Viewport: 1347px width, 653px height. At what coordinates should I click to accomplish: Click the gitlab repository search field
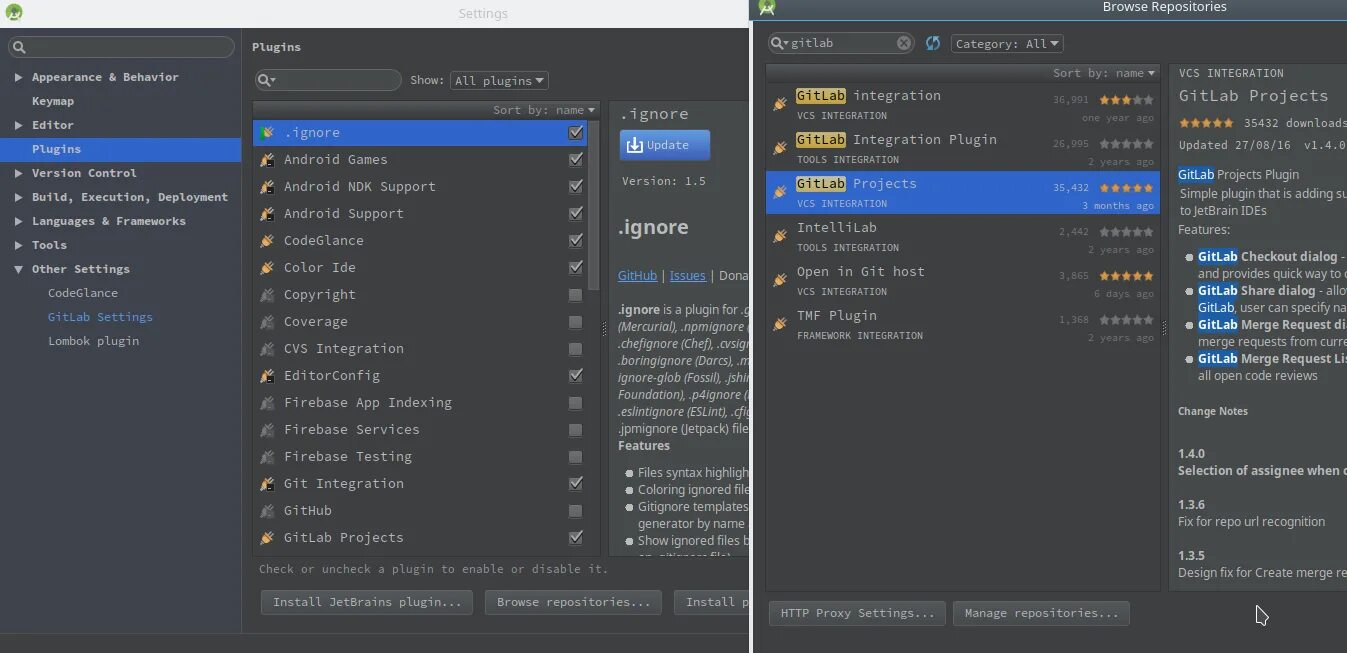click(x=841, y=43)
